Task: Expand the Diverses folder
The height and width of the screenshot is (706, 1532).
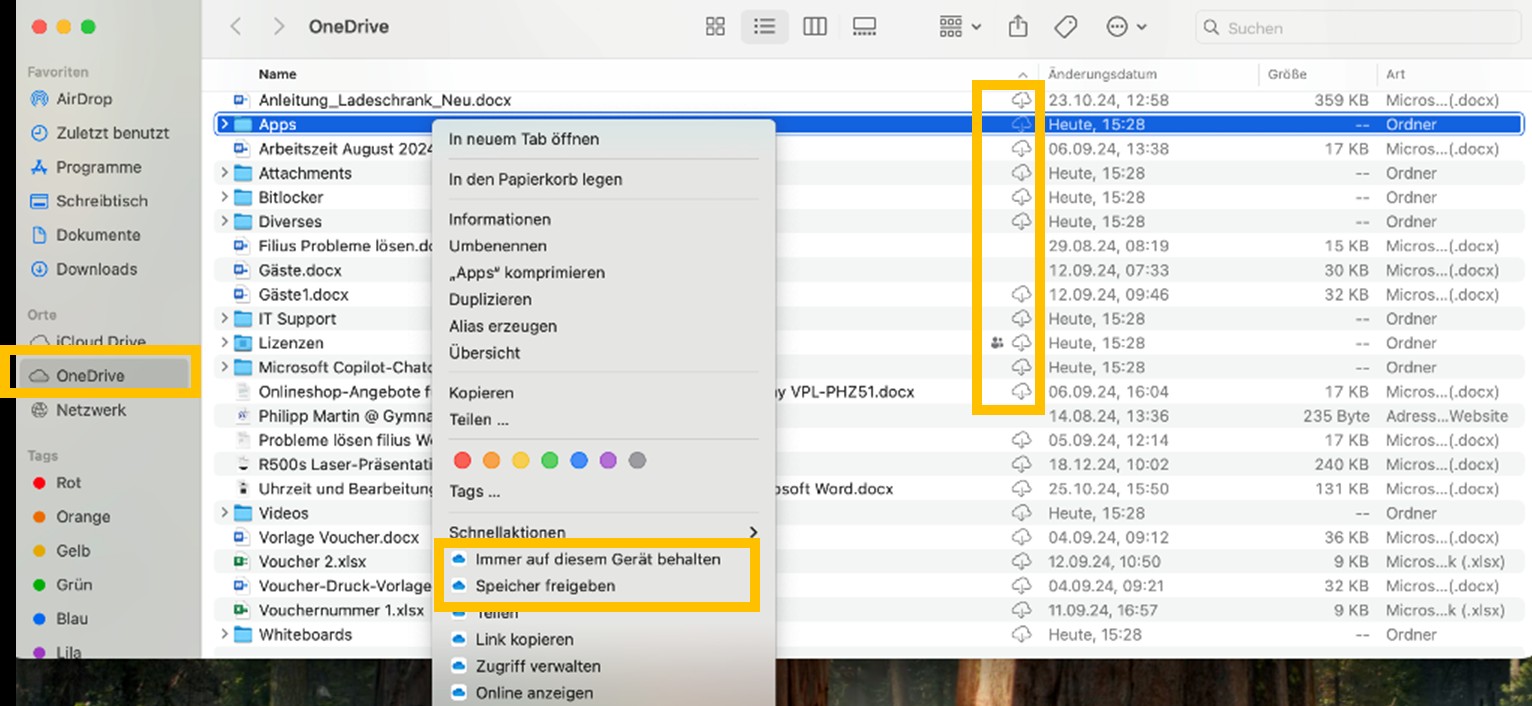Action: coord(225,222)
